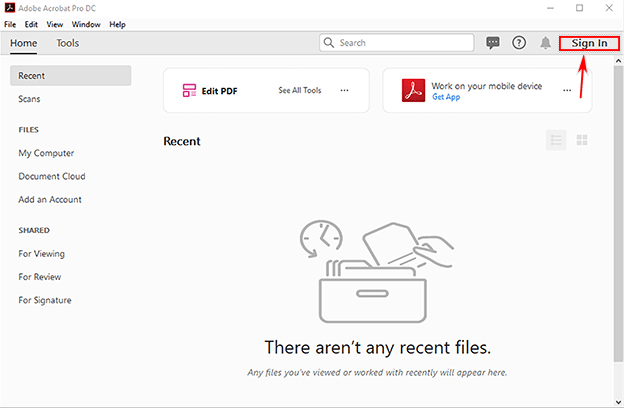The width and height of the screenshot is (624, 408).
Task: Click See All Tools link
Action: (298, 90)
